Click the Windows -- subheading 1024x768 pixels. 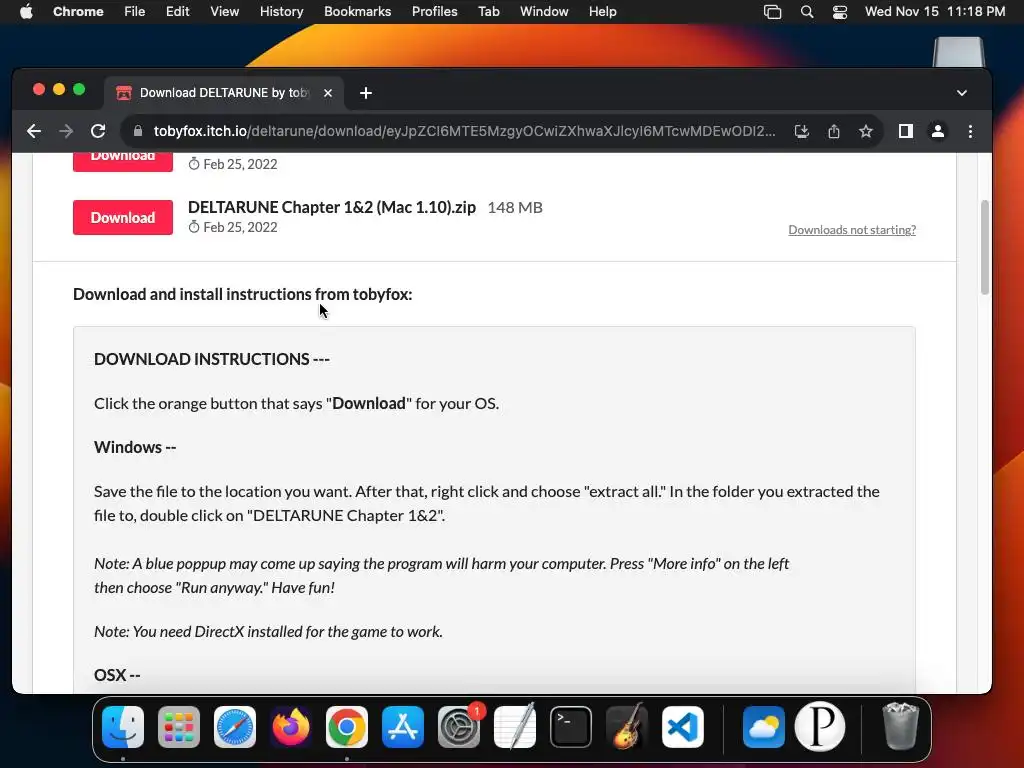(135, 447)
